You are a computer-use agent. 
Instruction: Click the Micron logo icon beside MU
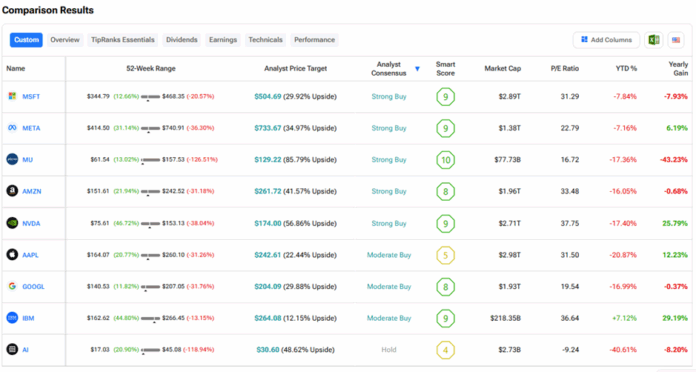point(12,159)
